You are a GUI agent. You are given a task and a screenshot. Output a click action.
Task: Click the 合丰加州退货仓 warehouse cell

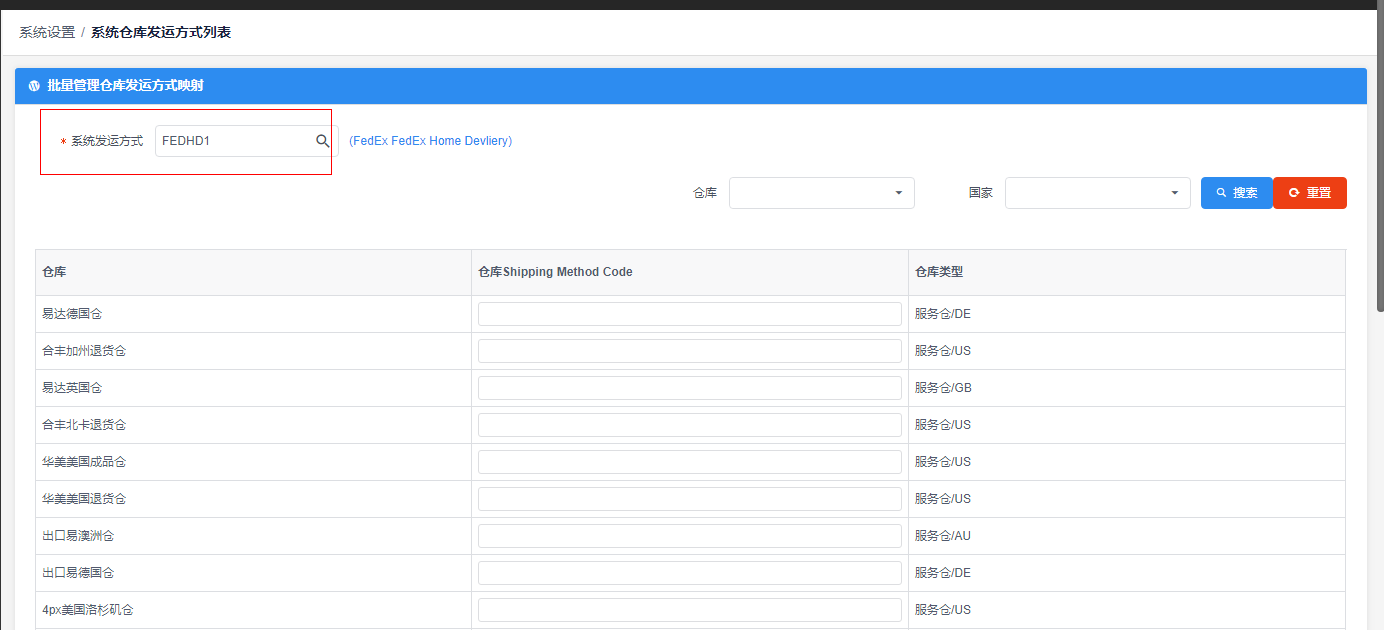[x=253, y=351]
